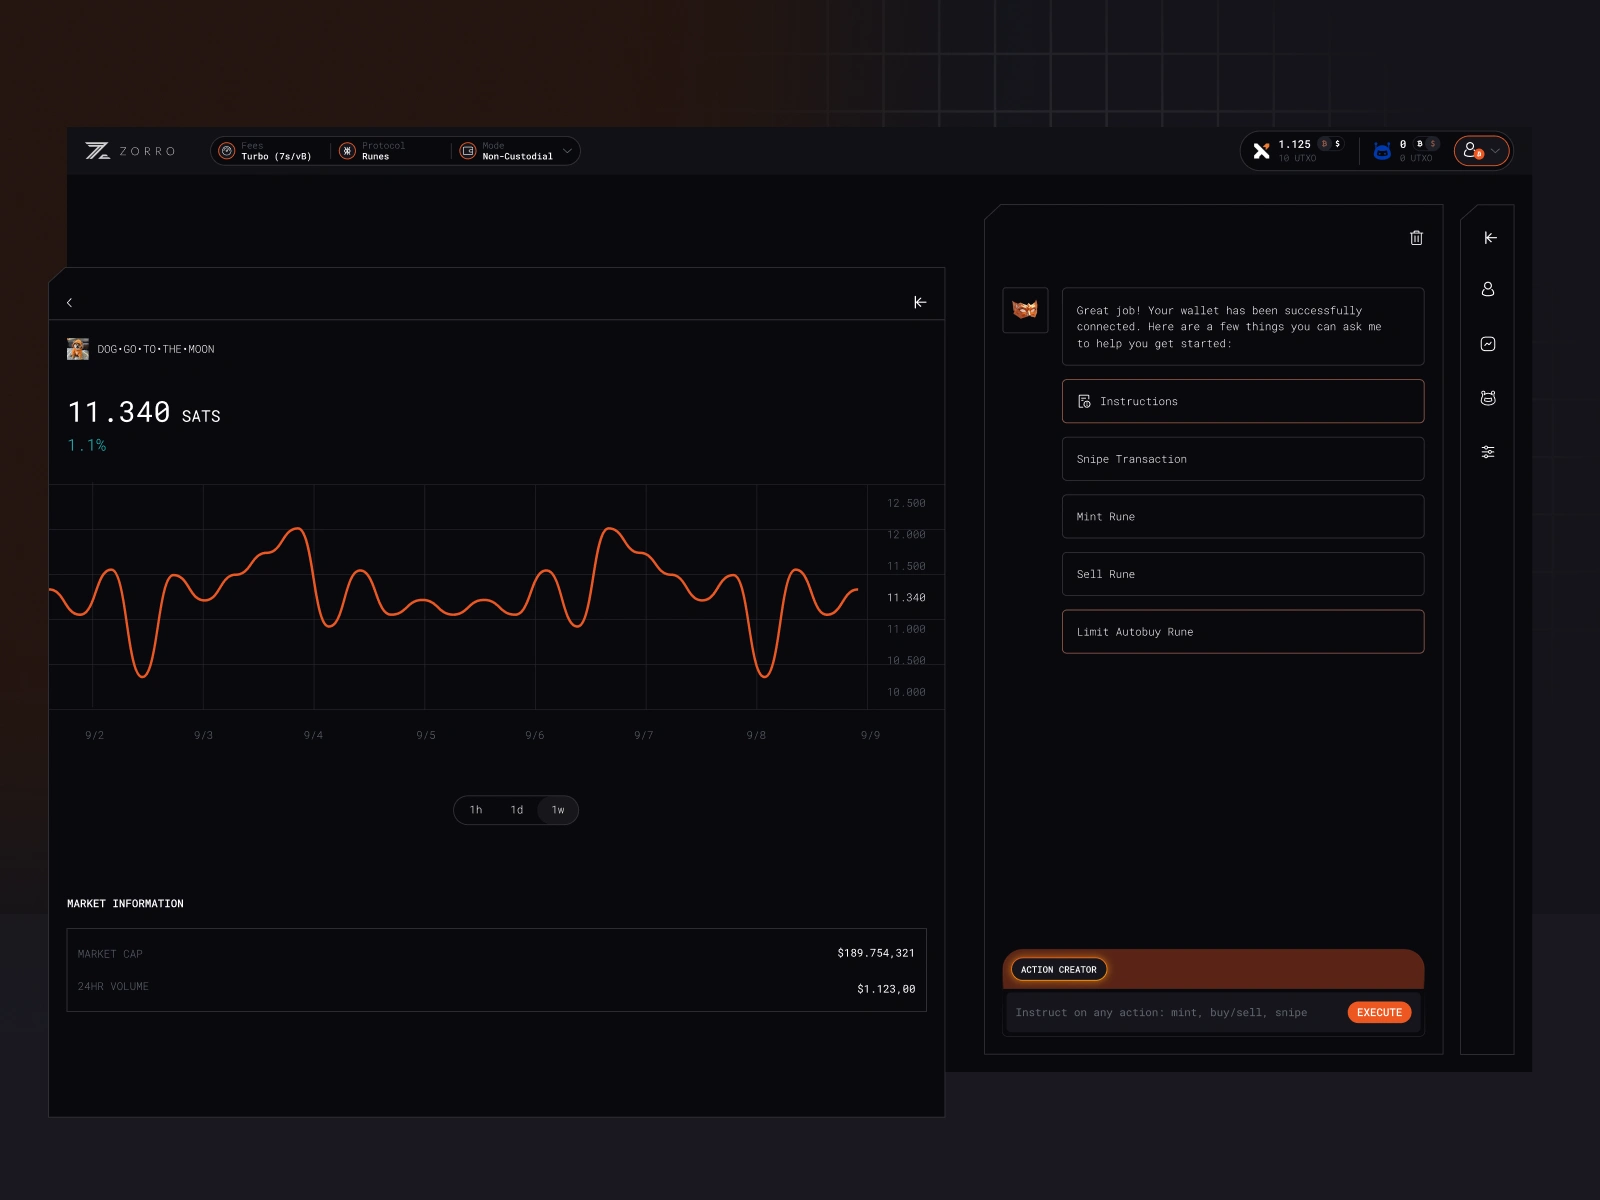Expand the Fees/Protocol/Mode settings chevron
This screenshot has width=1600, height=1200.
point(567,151)
